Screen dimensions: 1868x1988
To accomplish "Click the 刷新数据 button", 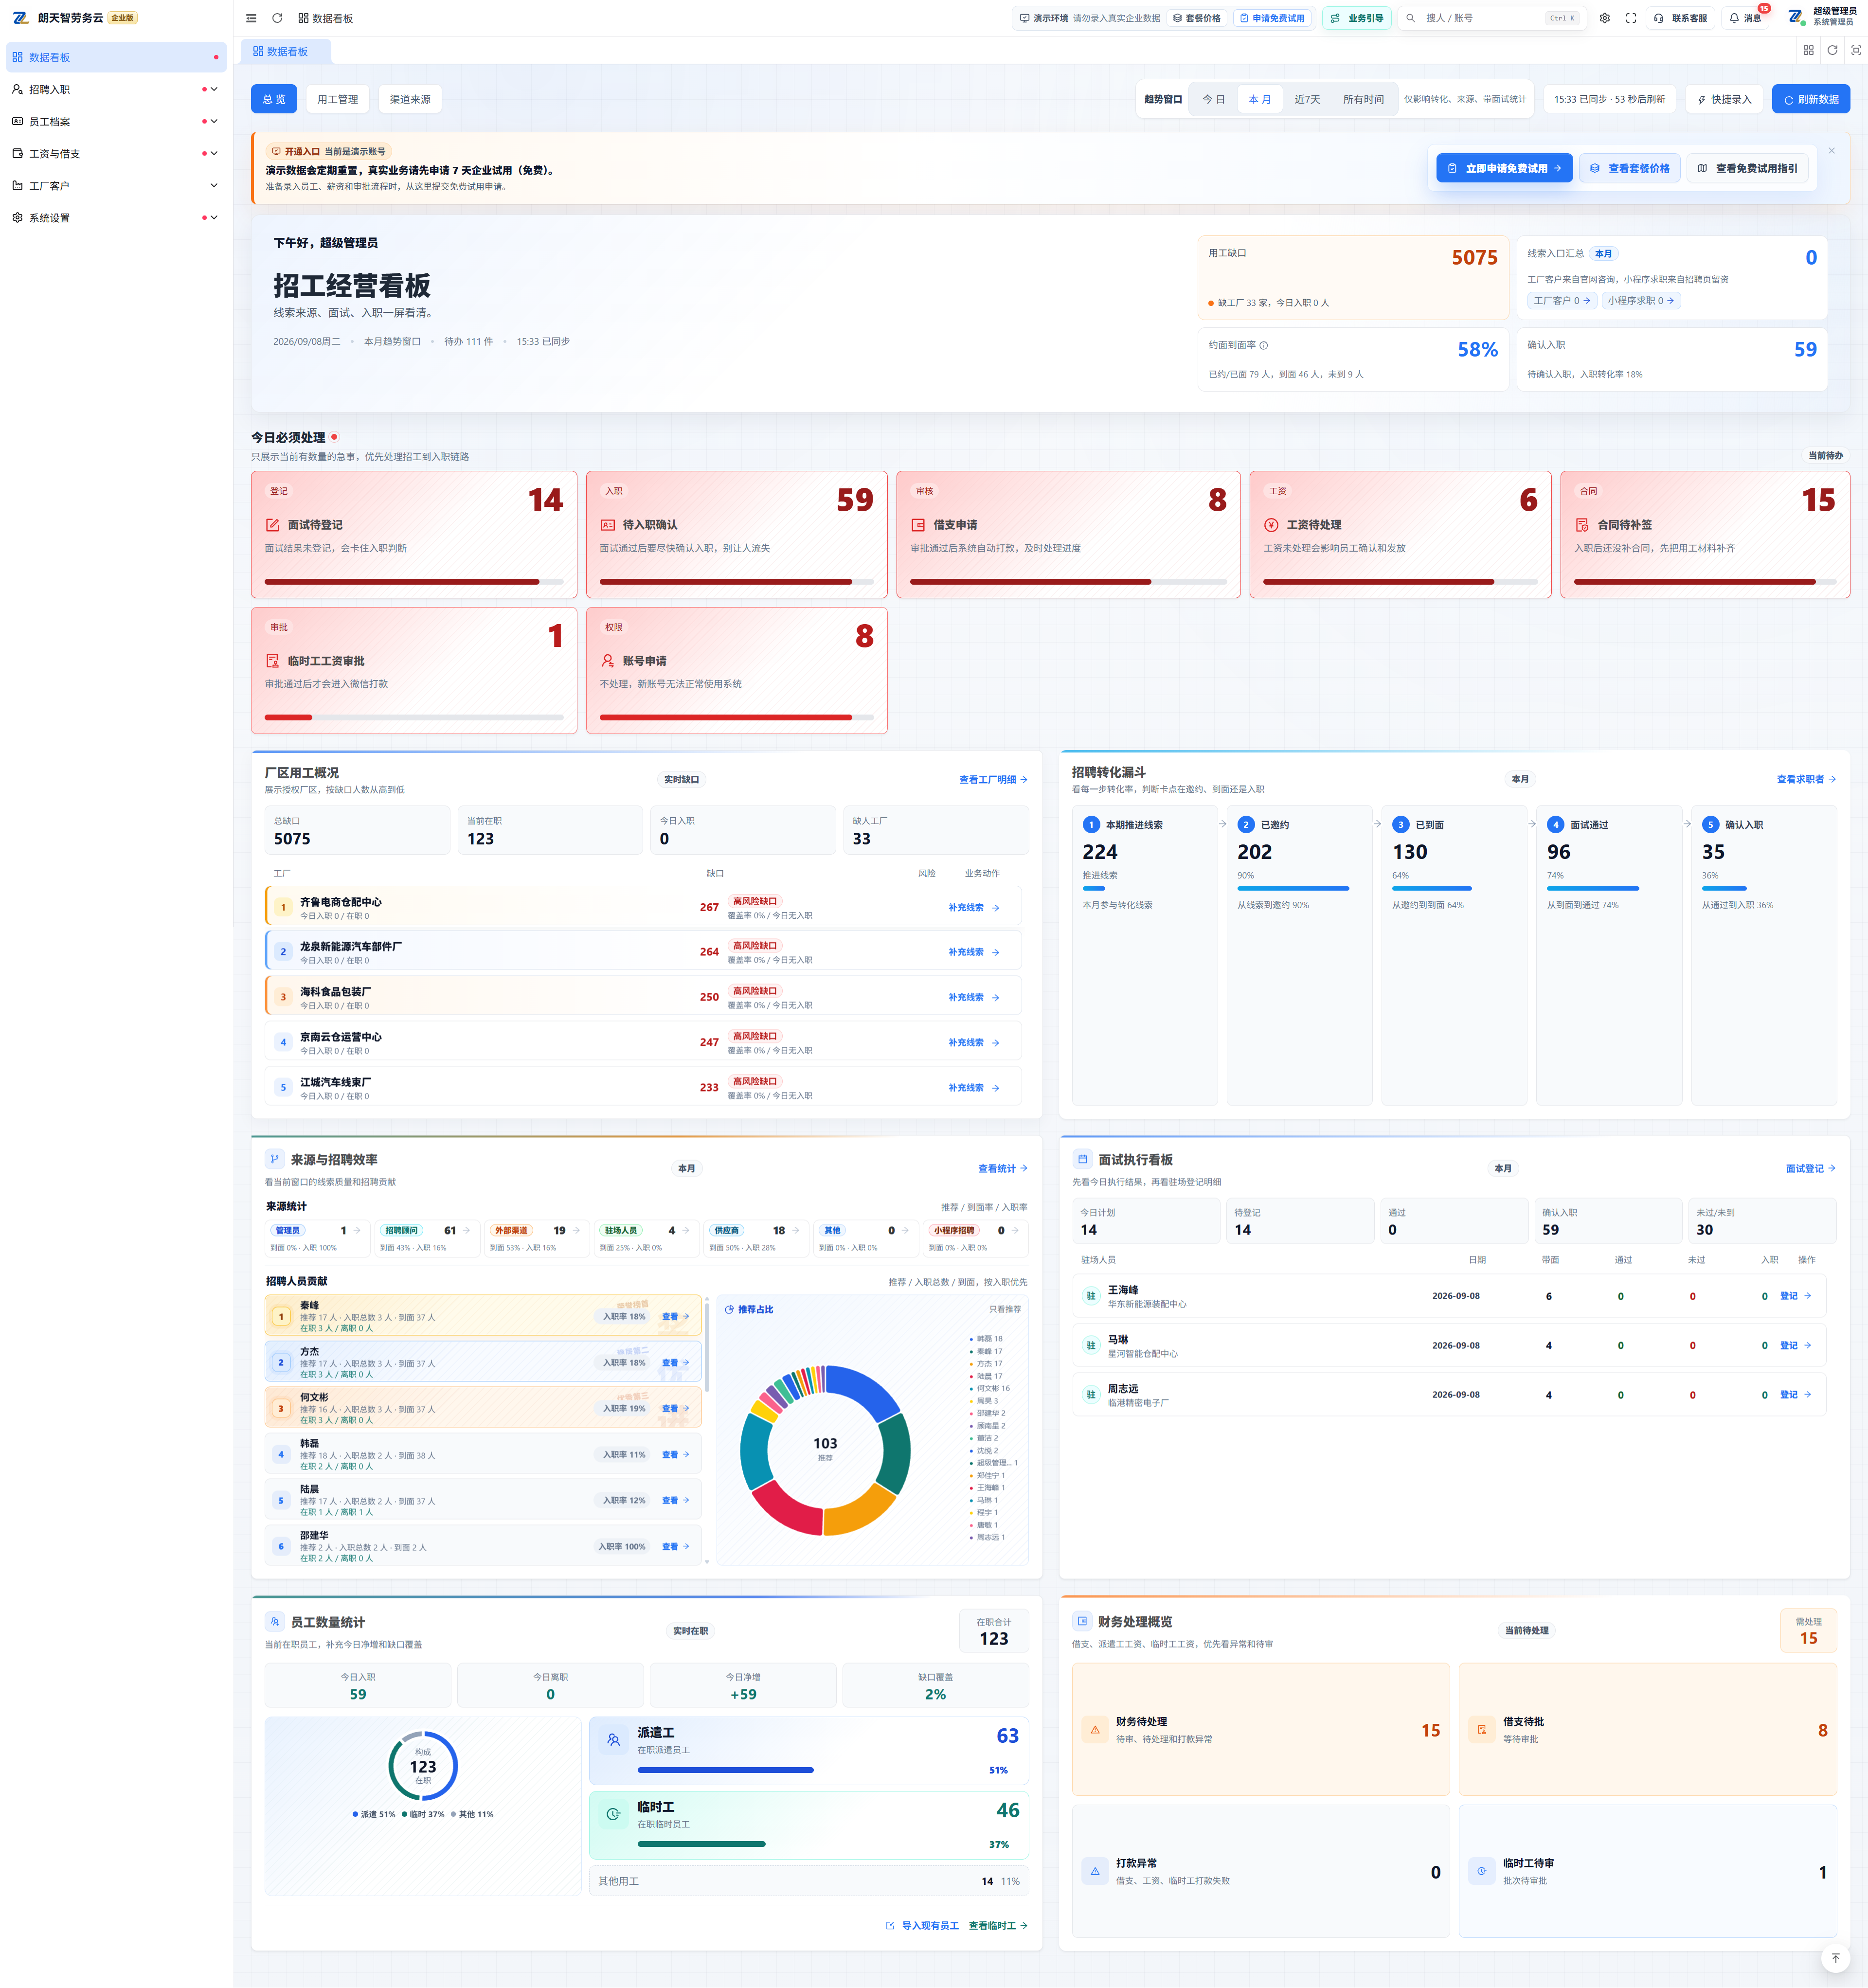I will point(1810,99).
